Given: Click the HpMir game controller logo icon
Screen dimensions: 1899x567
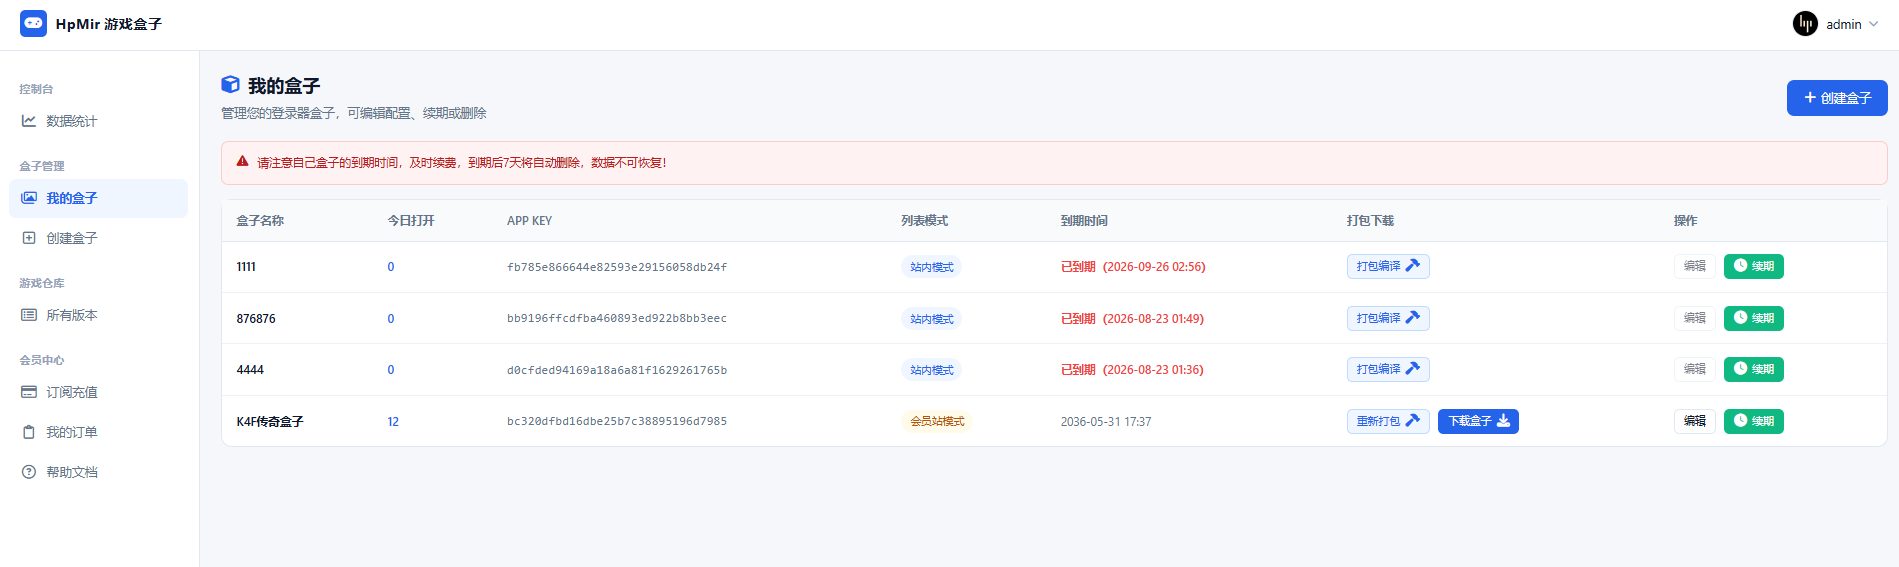Looking at the screenshot, I should point(33,23).
